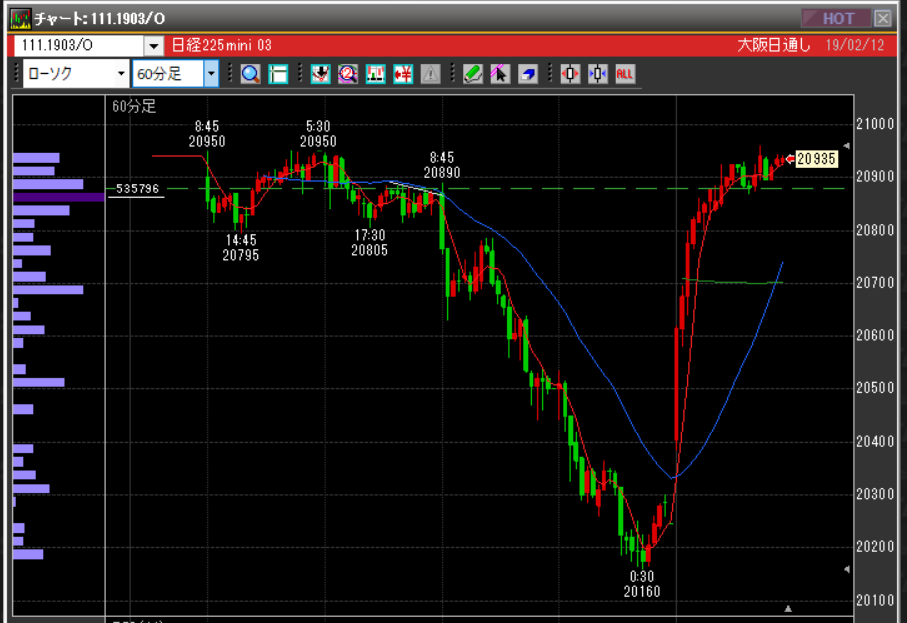Close the chart window
Viewport: 907px width, 623px height.
tap(883, 19)
